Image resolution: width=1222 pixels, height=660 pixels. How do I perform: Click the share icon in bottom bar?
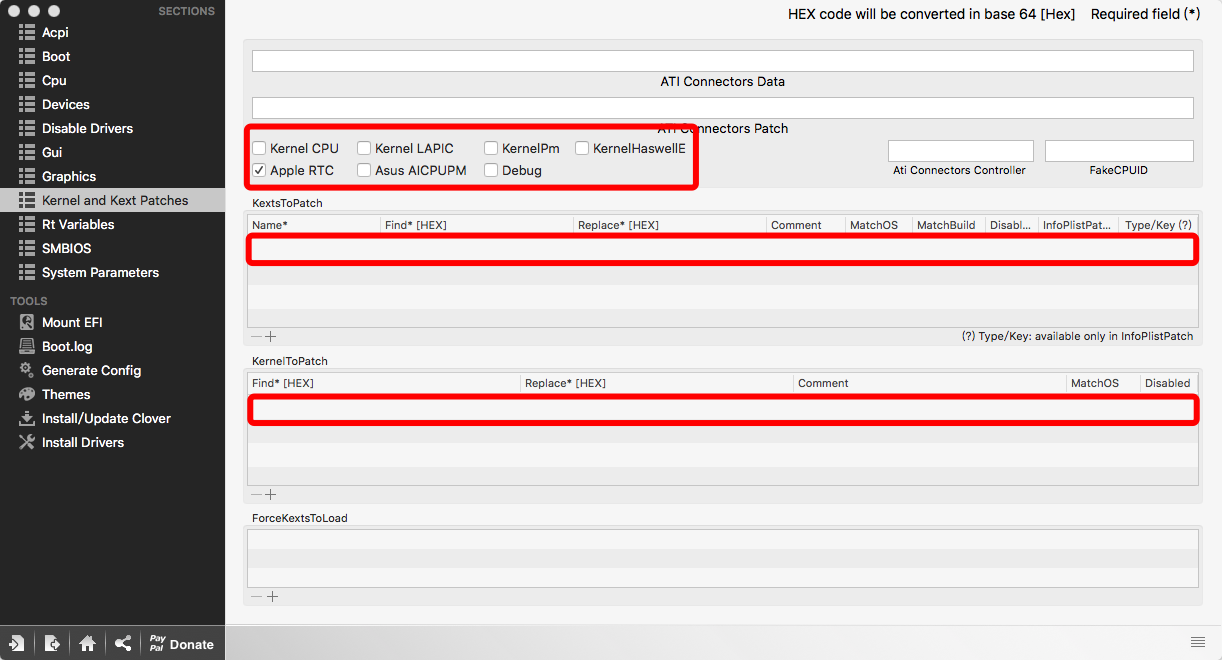coord(122,643)
